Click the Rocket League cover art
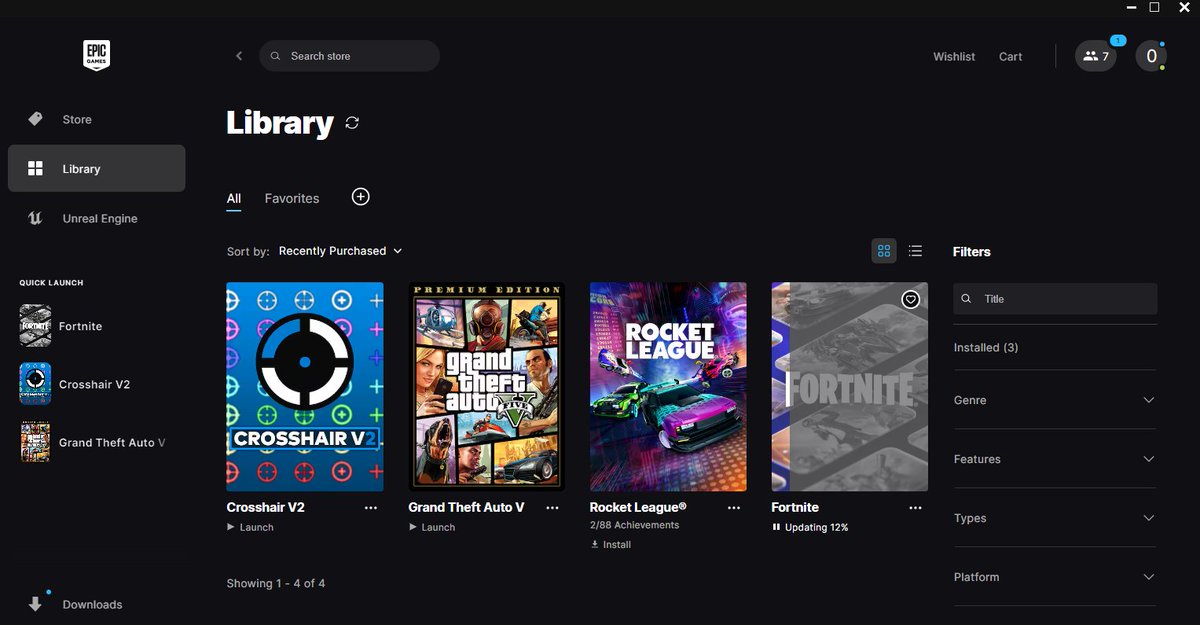 point(668,386)
